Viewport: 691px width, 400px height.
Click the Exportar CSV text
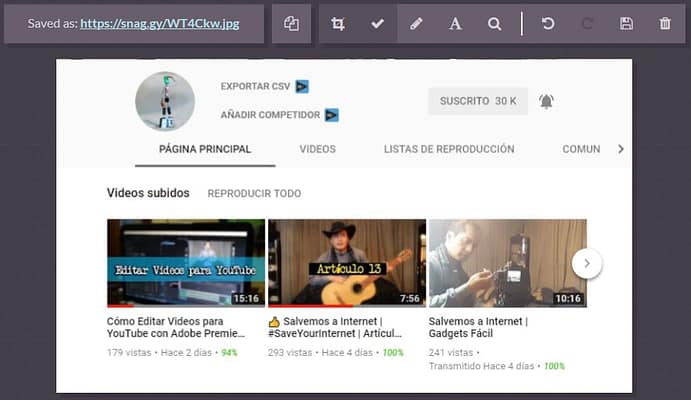[x=255, y=86]
